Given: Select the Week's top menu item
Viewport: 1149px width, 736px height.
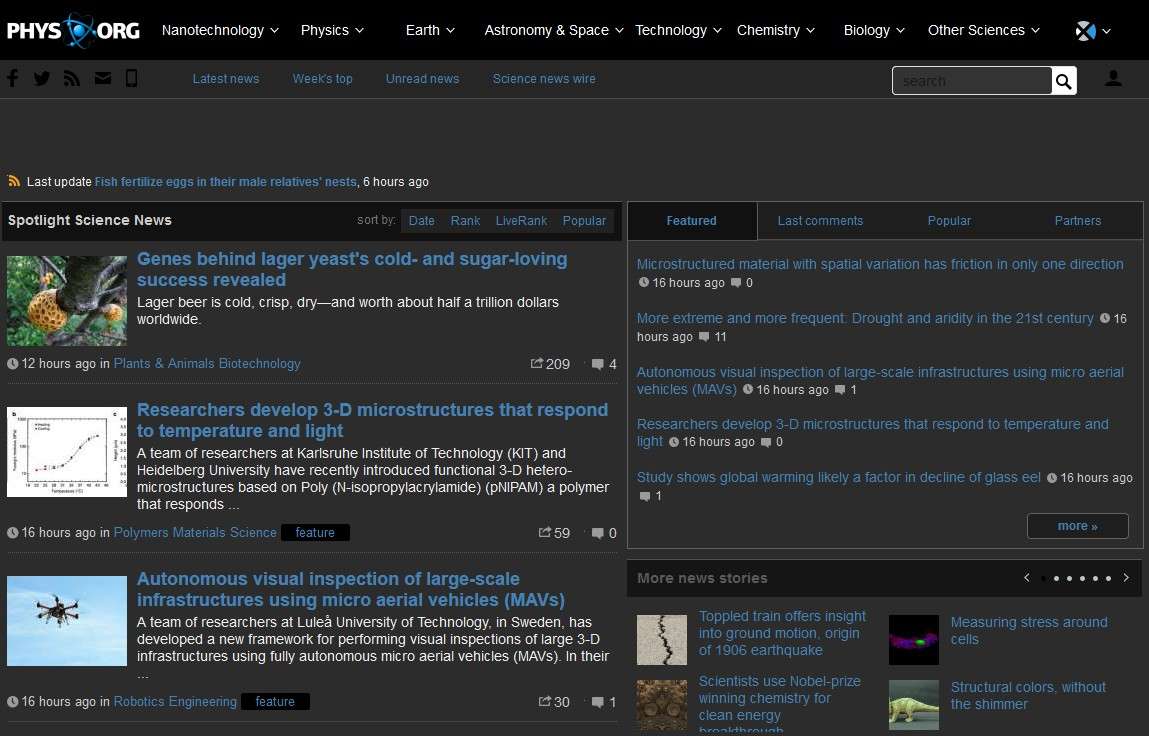Looking at the screenshot, I should point(322,78).
